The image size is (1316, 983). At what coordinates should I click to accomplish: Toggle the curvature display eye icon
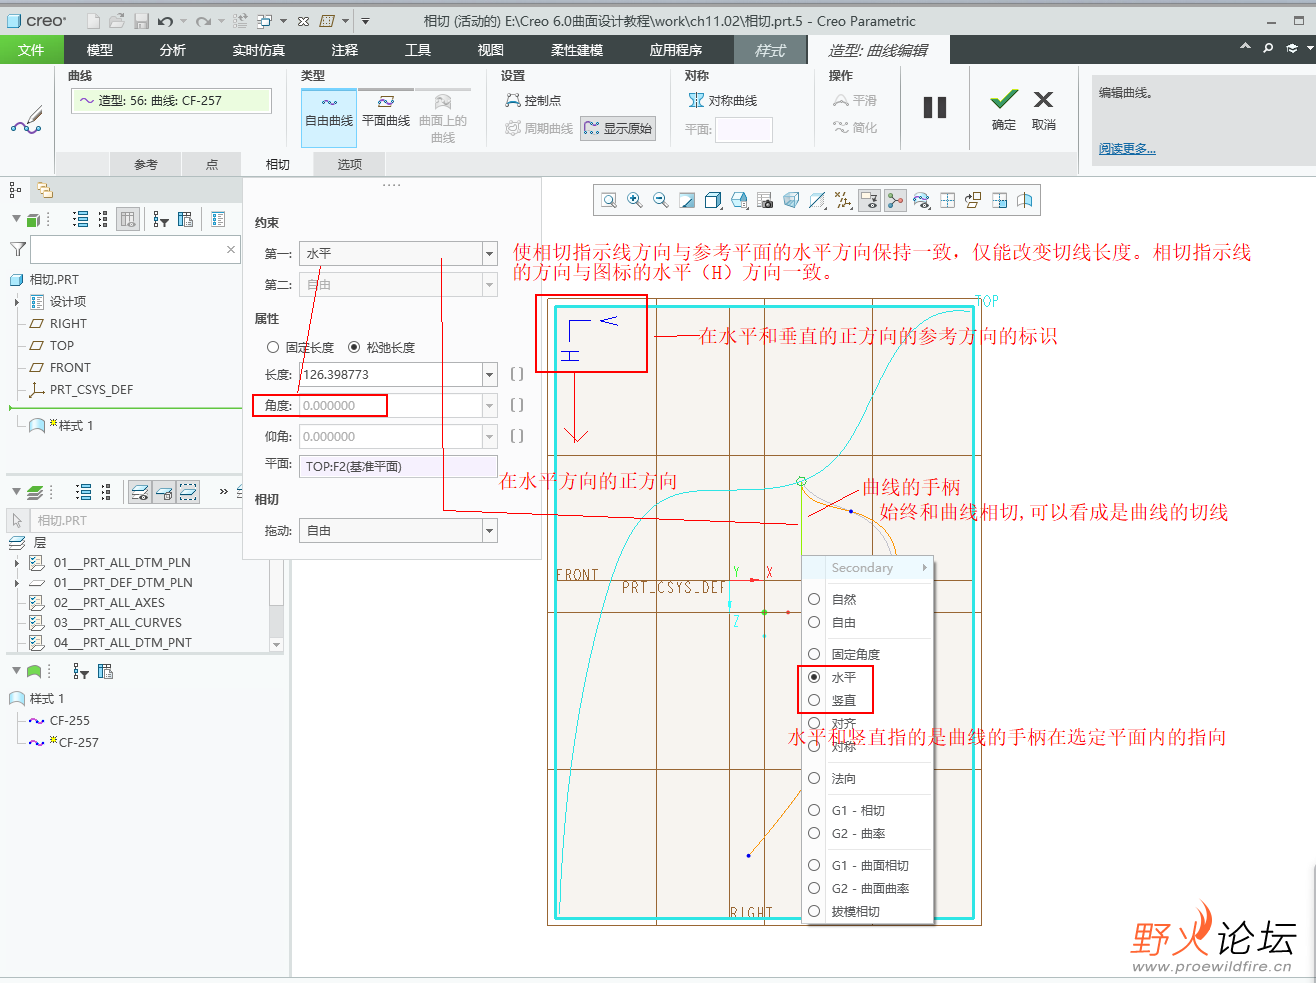[921, 200]
